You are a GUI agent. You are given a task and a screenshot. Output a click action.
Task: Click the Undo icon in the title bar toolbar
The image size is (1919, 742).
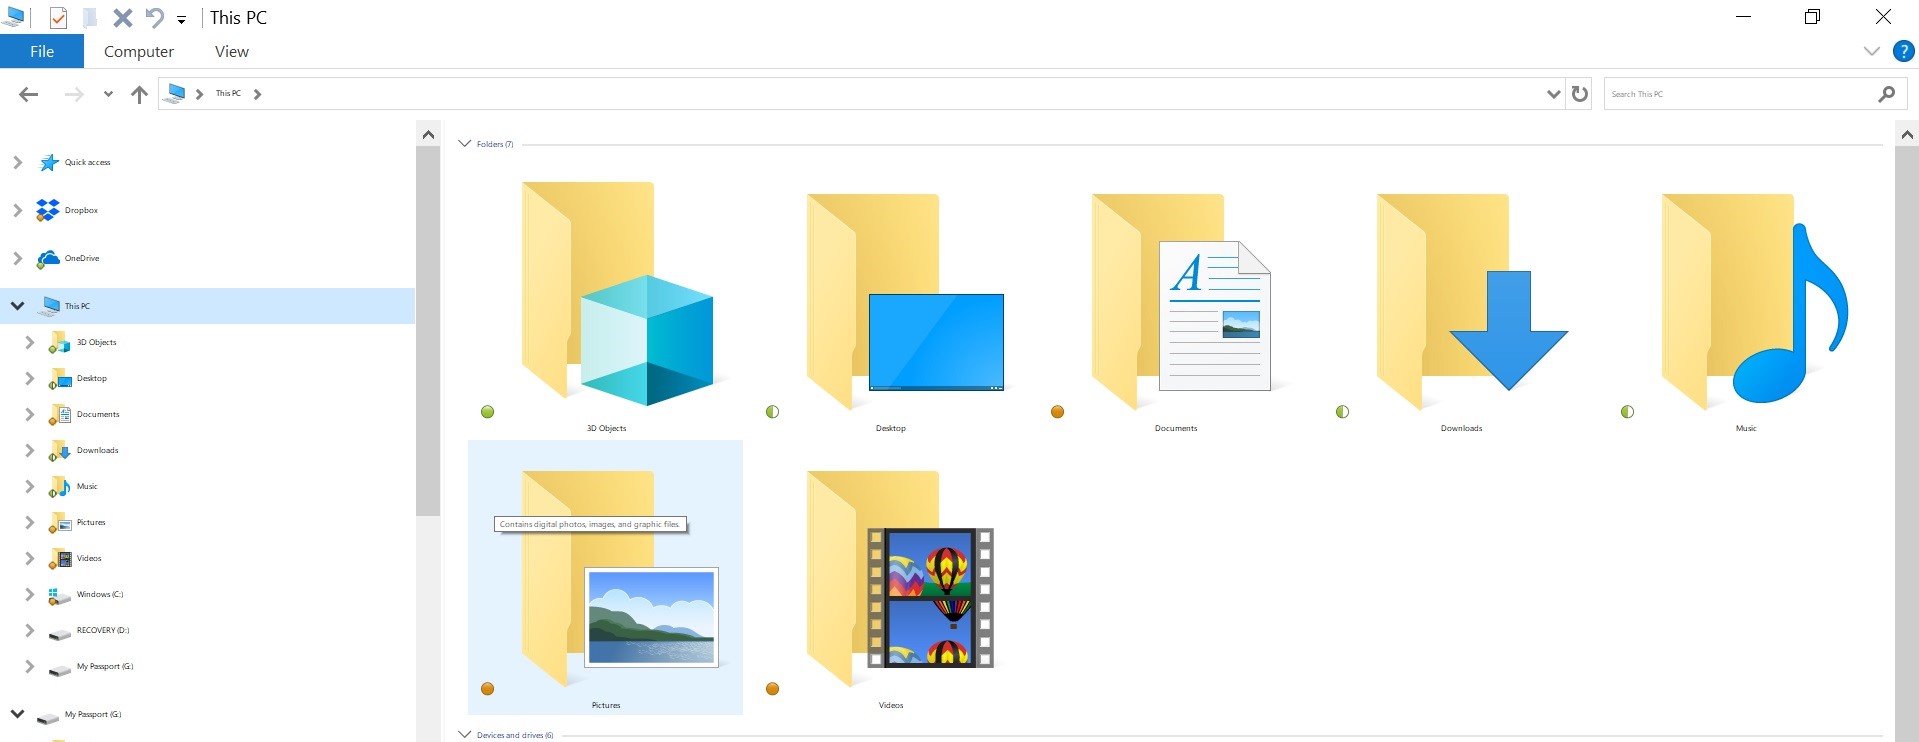(x=154, y=17)
